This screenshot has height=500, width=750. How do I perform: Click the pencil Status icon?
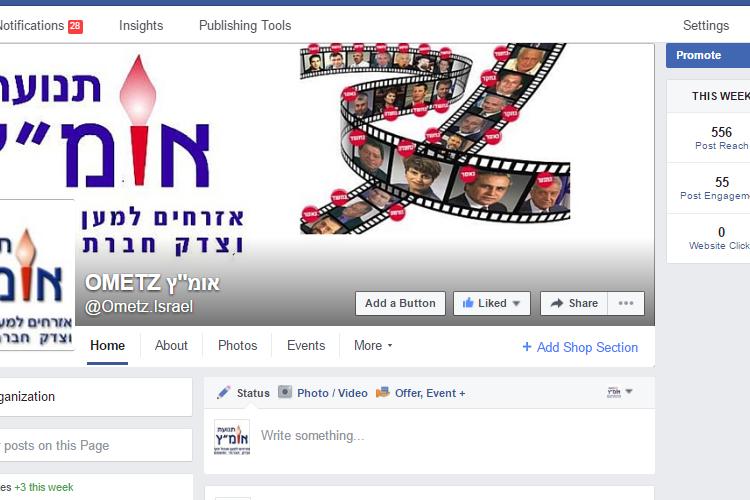(223, 393)
